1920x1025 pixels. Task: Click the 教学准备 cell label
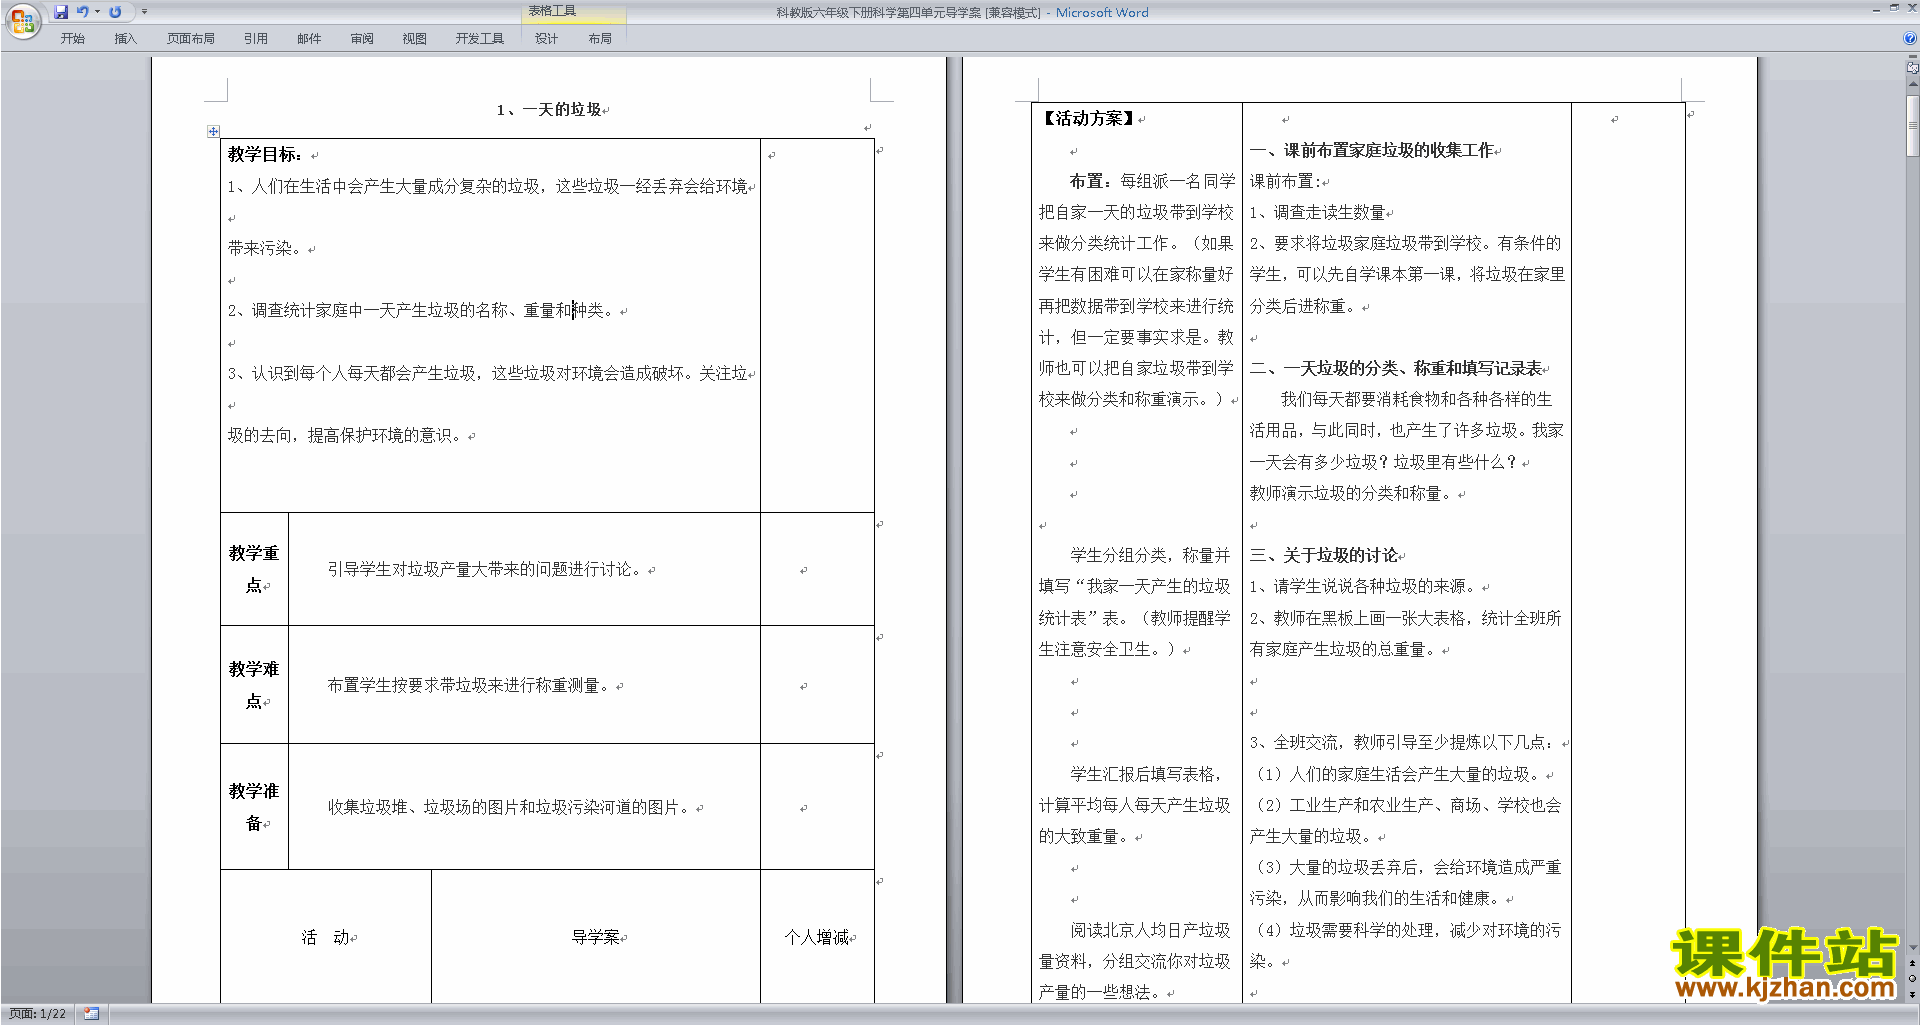254,807
